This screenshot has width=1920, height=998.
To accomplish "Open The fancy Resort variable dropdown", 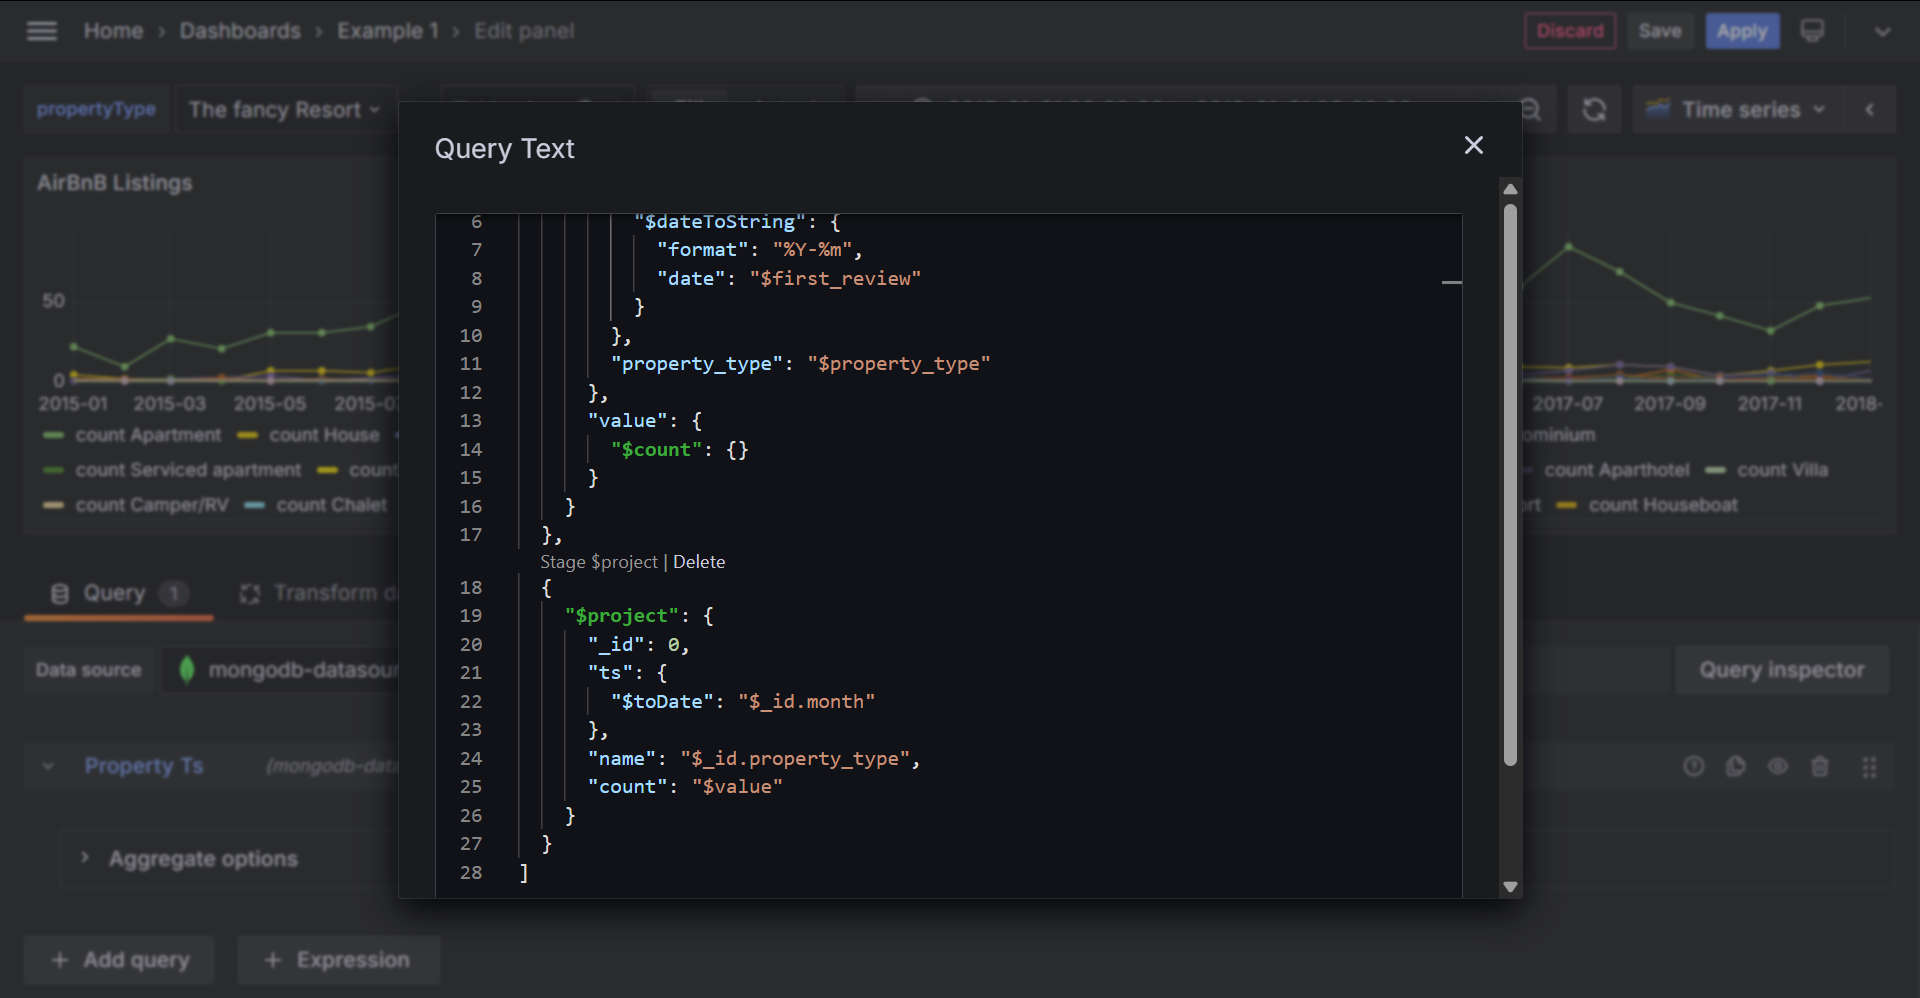I will click(284, 110).
